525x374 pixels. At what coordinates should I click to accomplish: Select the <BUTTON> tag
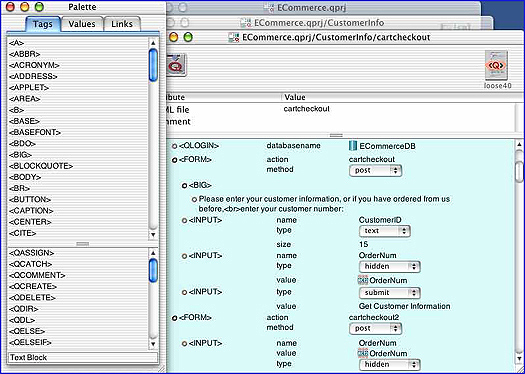tap(30, 200)
